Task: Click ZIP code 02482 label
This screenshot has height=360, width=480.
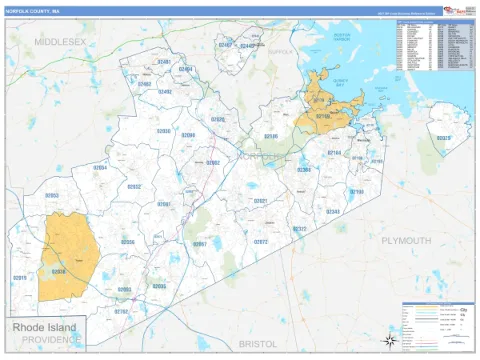Action: (144, 84)
